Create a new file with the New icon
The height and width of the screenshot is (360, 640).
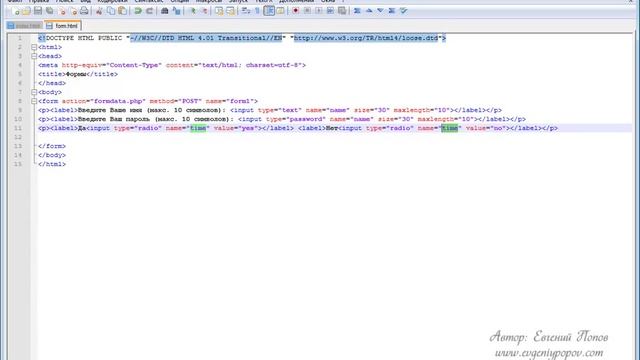click(16, 11)
